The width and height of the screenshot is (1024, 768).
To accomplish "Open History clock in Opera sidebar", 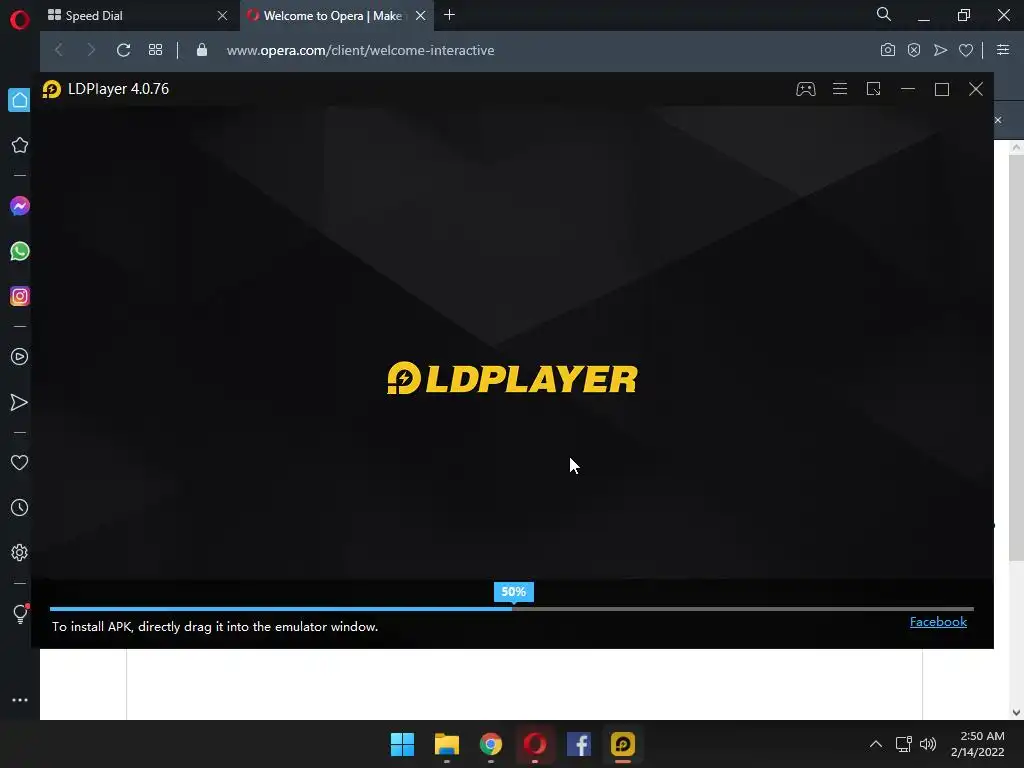I will pos(20,507).
